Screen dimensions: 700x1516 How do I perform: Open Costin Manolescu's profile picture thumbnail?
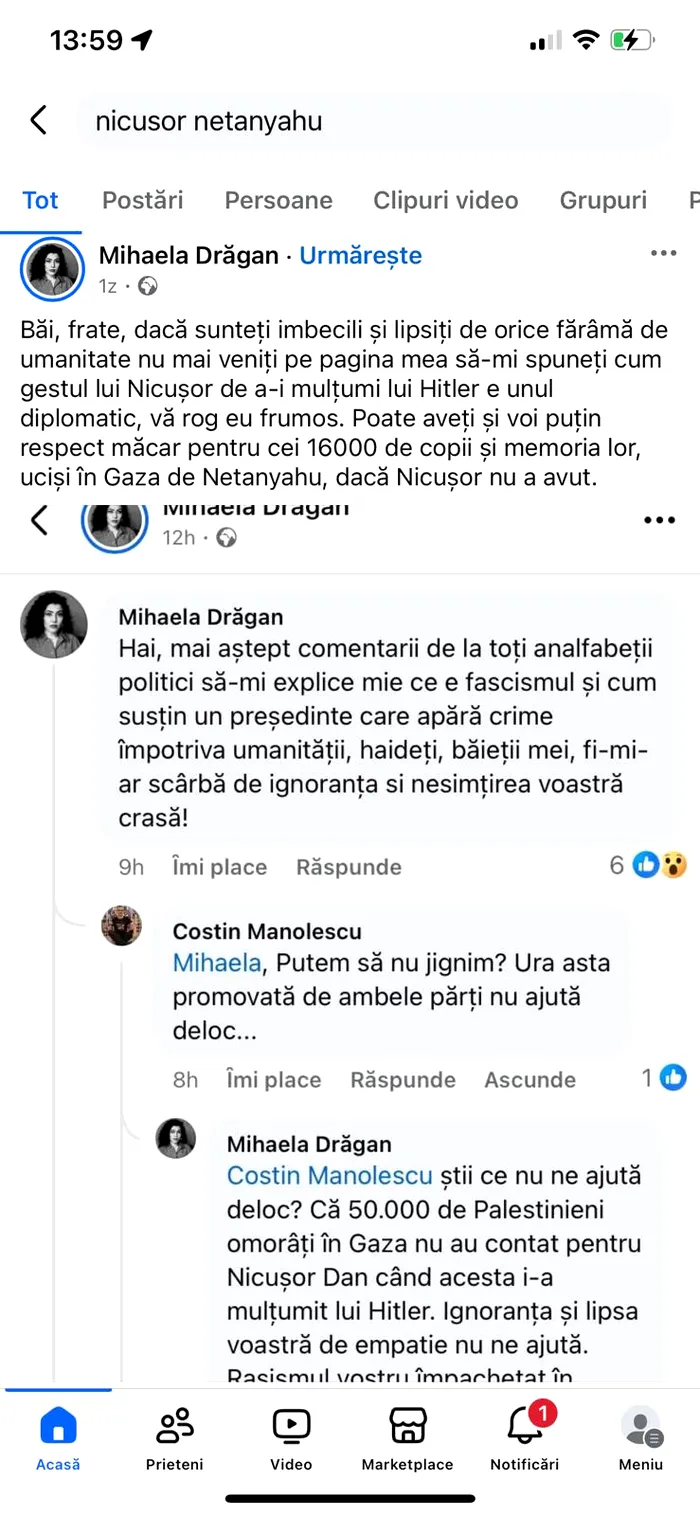[x=122, y=926]
